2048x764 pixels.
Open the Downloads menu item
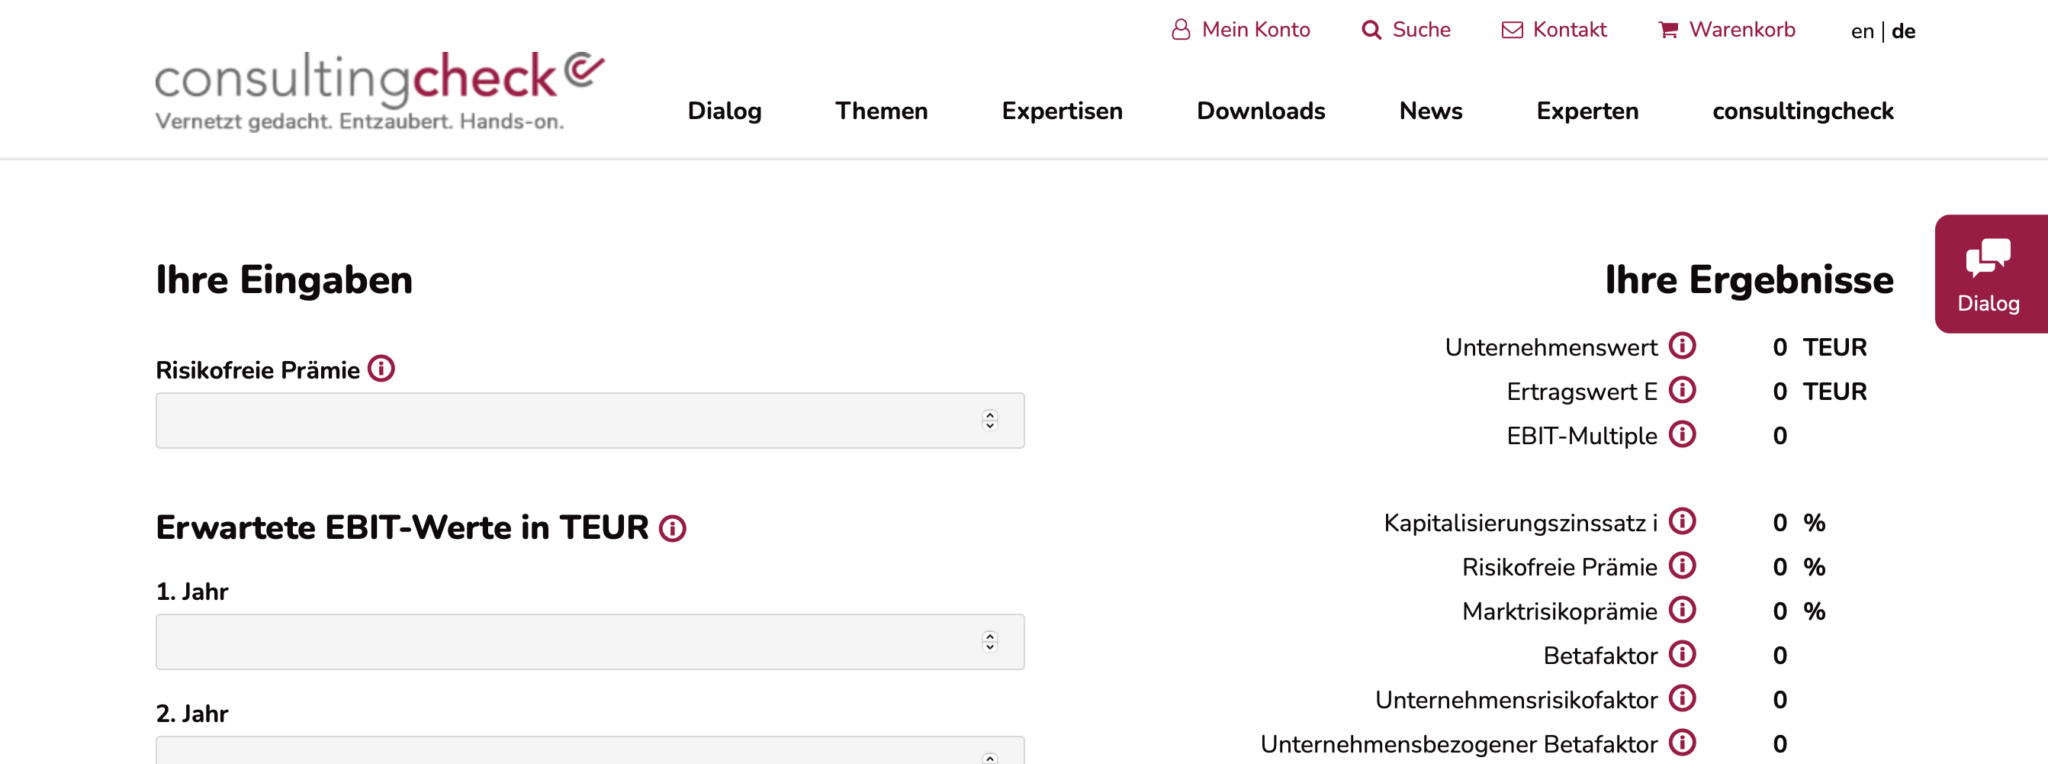[x=1260, y=111]
